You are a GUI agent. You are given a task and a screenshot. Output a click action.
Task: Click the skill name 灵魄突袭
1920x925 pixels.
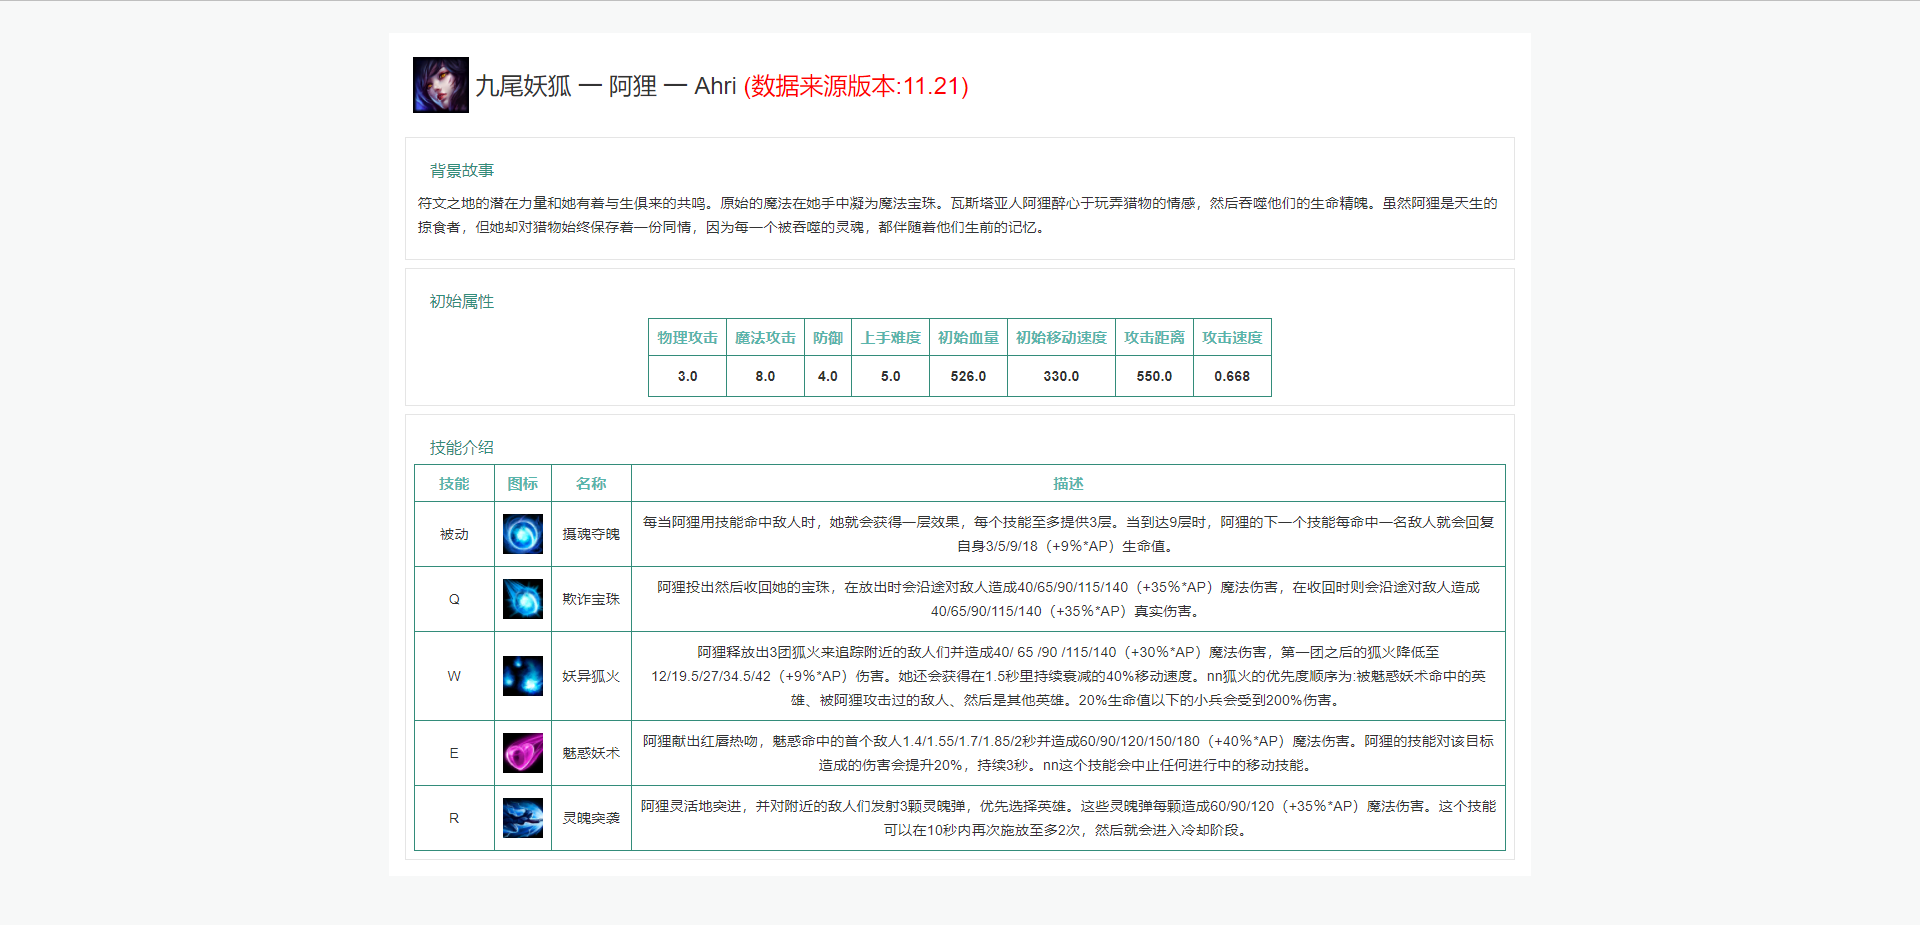tap(591, 818)
